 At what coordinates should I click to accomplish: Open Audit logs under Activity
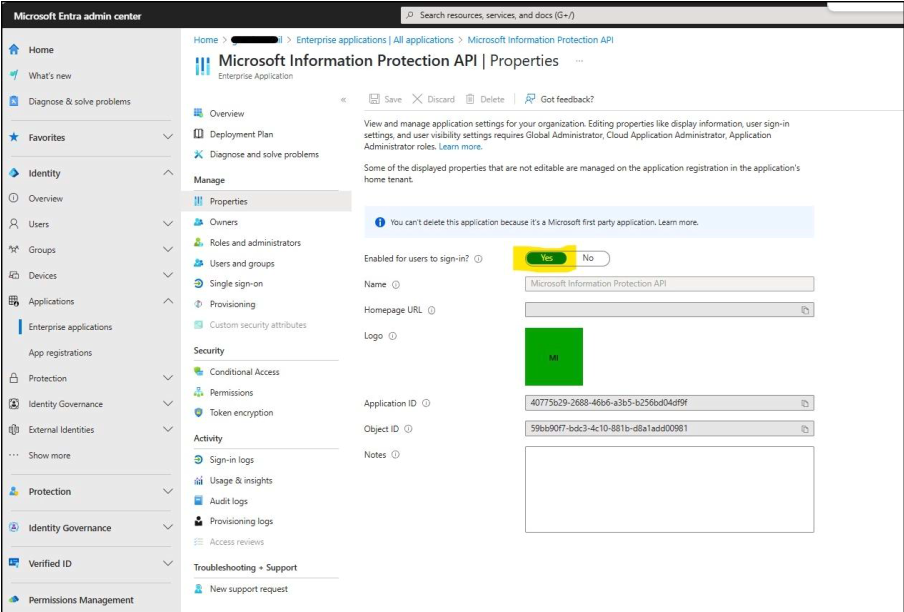tap(228, 501)
